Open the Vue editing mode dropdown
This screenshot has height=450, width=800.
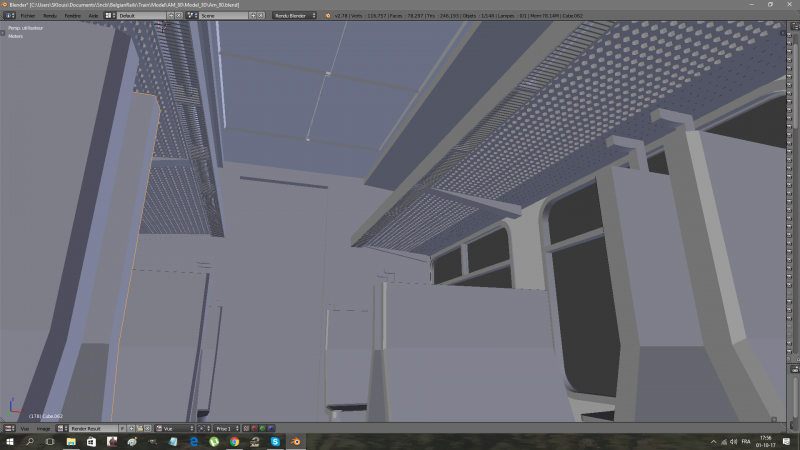[x=174, y=429]
